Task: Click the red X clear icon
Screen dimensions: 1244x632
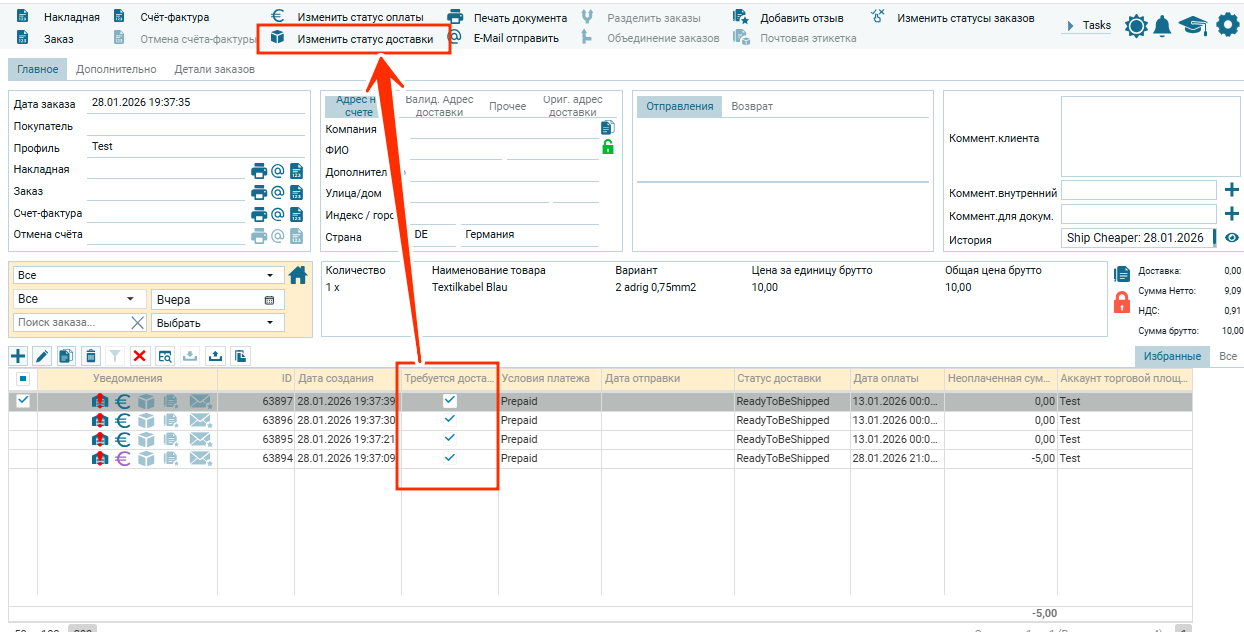Action: pyautogui.click(x=140, y=356)
